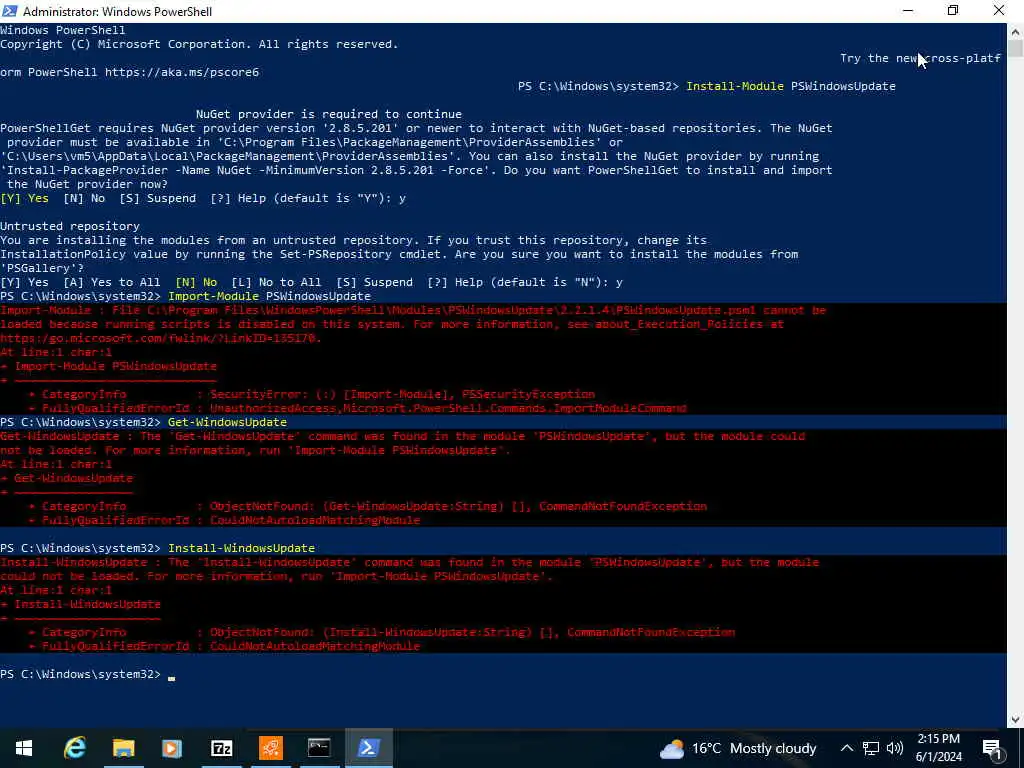Minimize the PowerShell window

[908, 11]
